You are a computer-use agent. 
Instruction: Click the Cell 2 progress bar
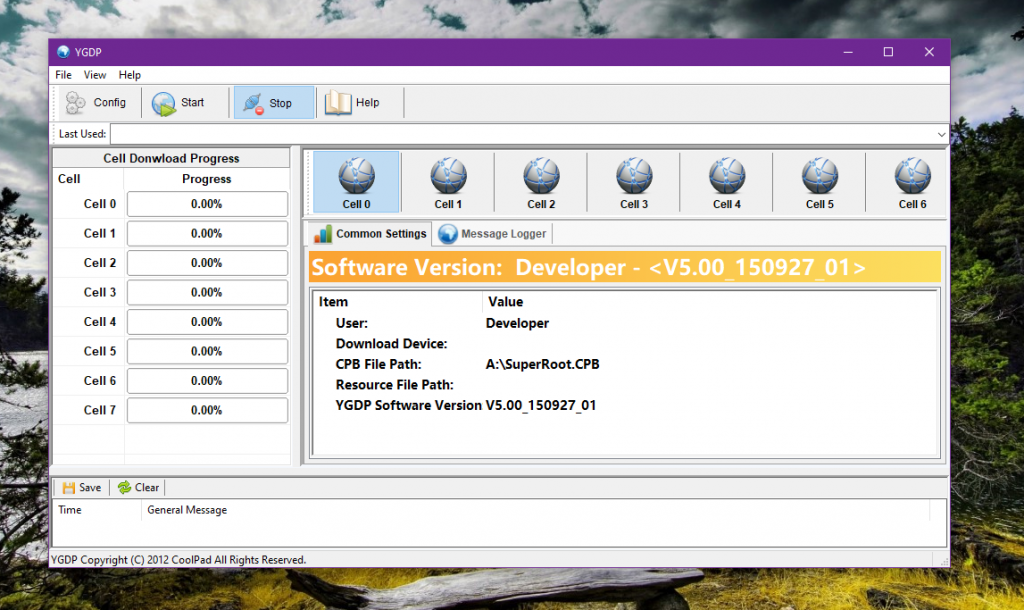click(x=207, y=263)
